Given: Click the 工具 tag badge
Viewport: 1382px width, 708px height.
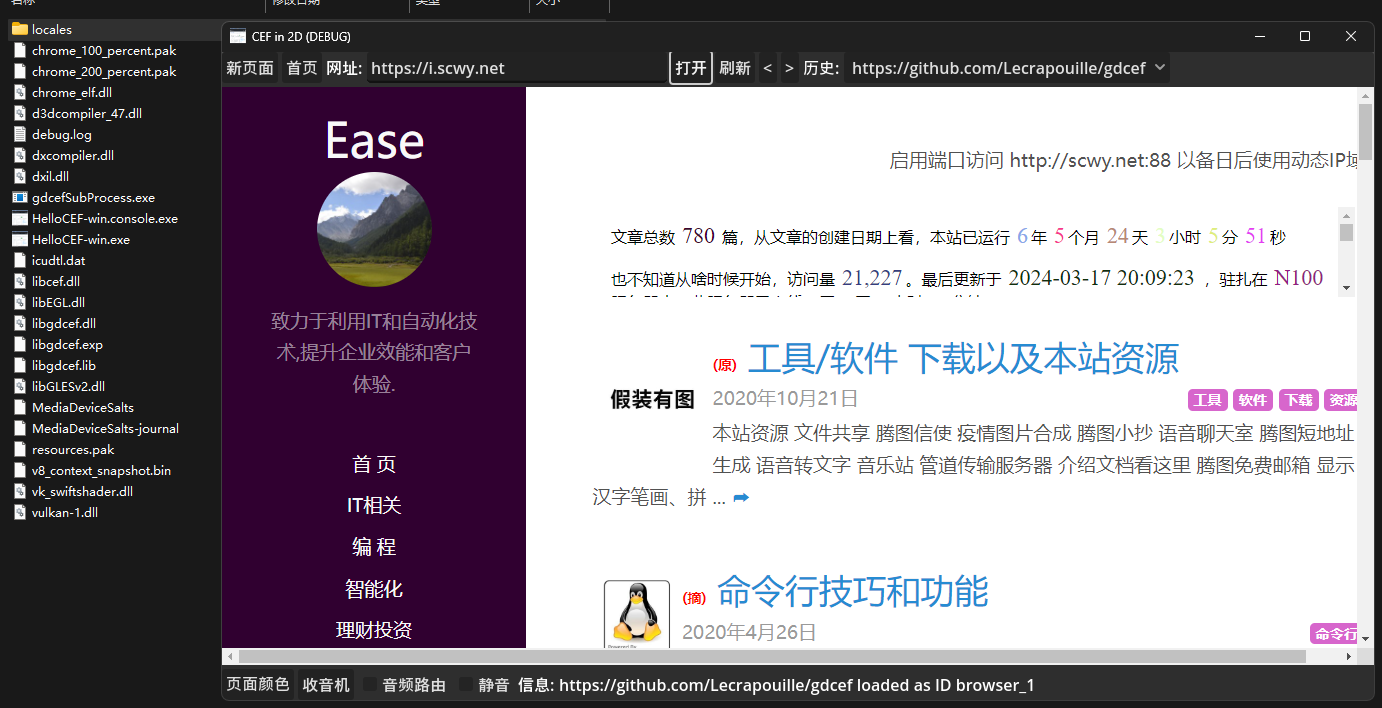Looking at the screenshot, I should tap(1208, 400).
